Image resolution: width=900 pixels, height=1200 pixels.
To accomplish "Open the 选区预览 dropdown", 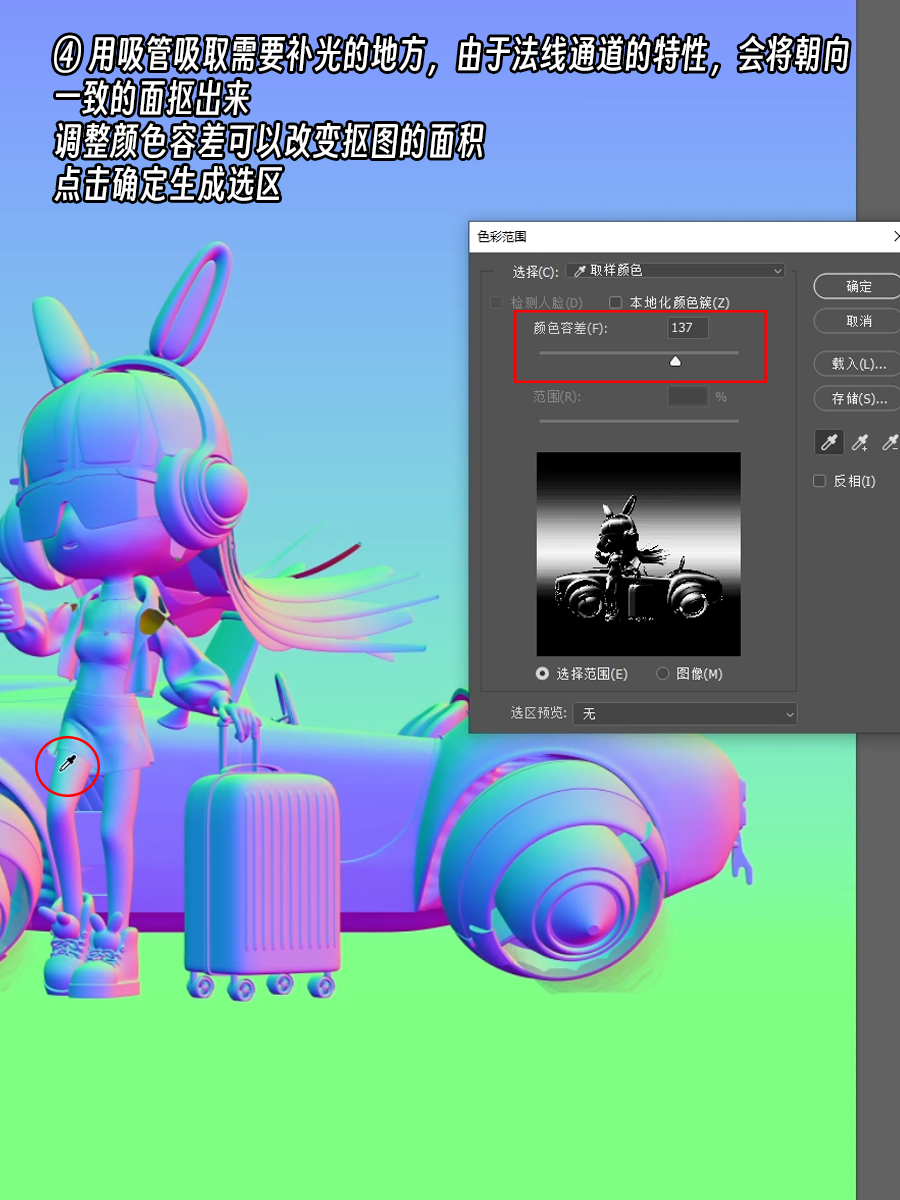I will (685, 714).
